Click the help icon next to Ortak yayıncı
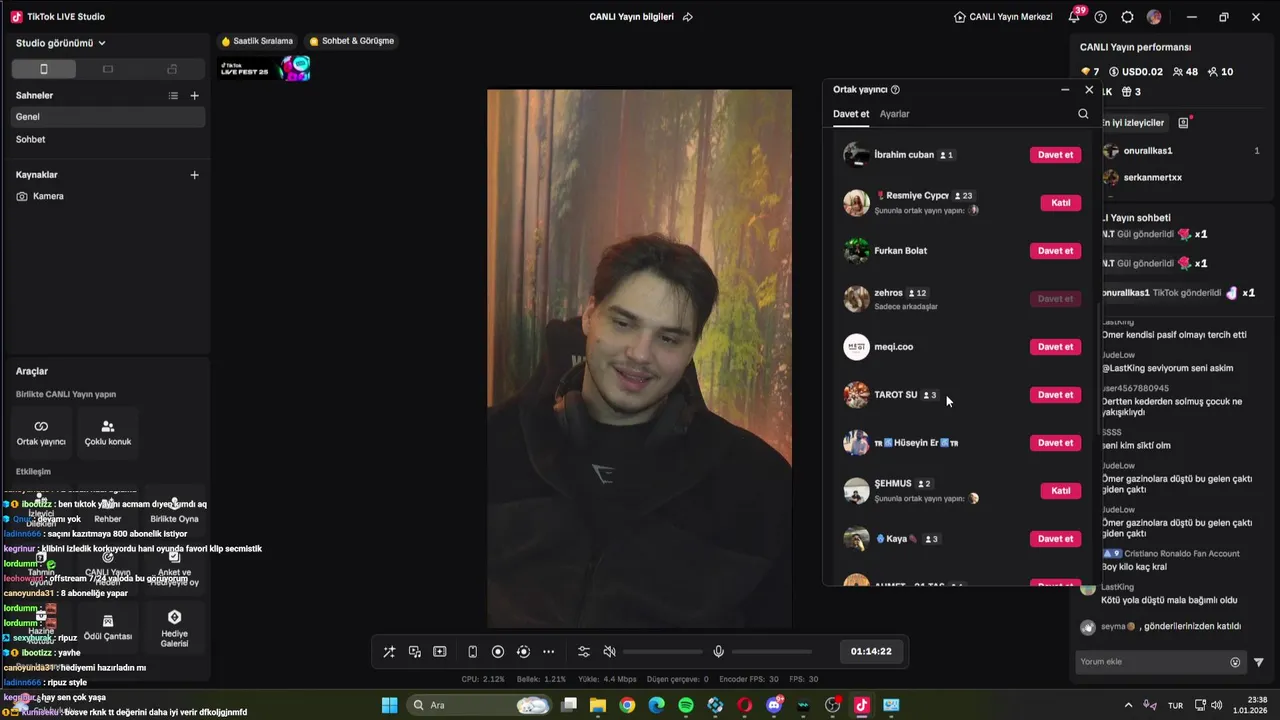This screenshot has height=720, width=1280. tap(895, 90)
